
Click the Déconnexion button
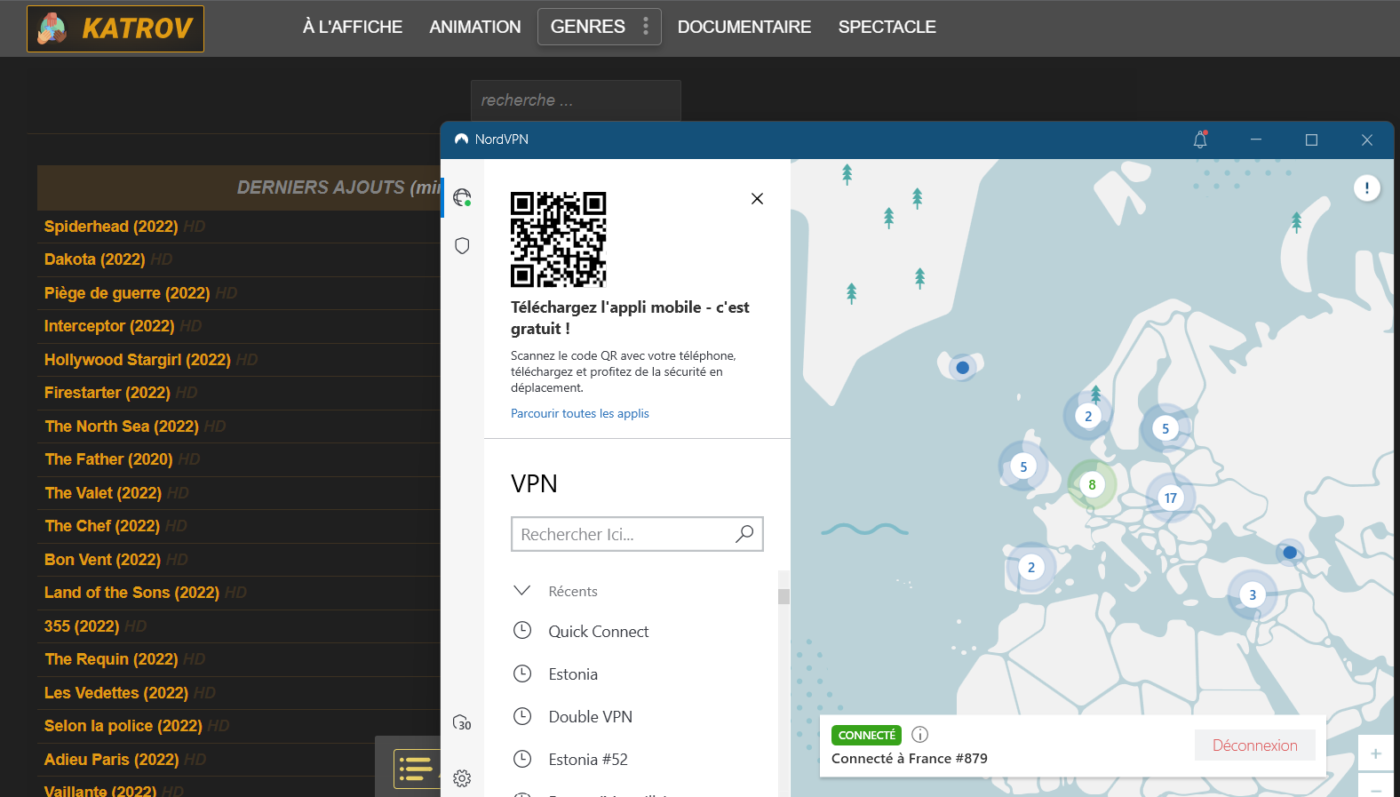[1255, 745]
